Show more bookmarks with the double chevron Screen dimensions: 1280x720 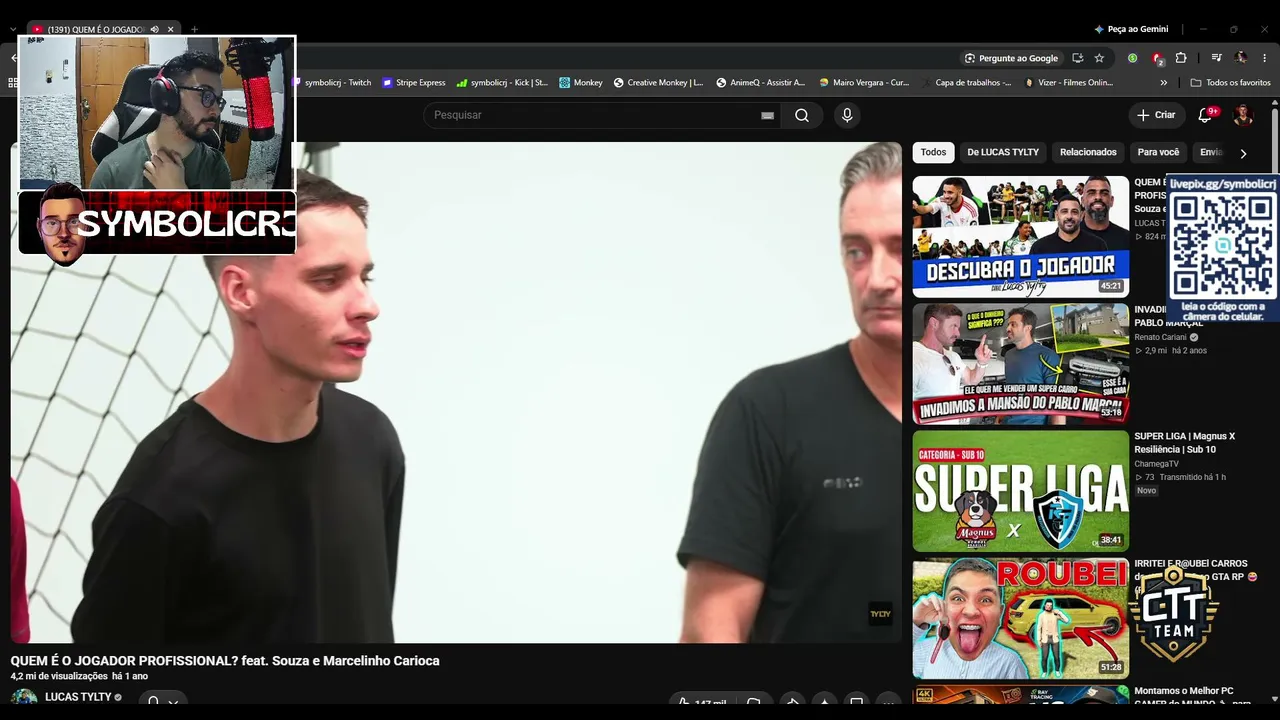tap(1163, 83)
